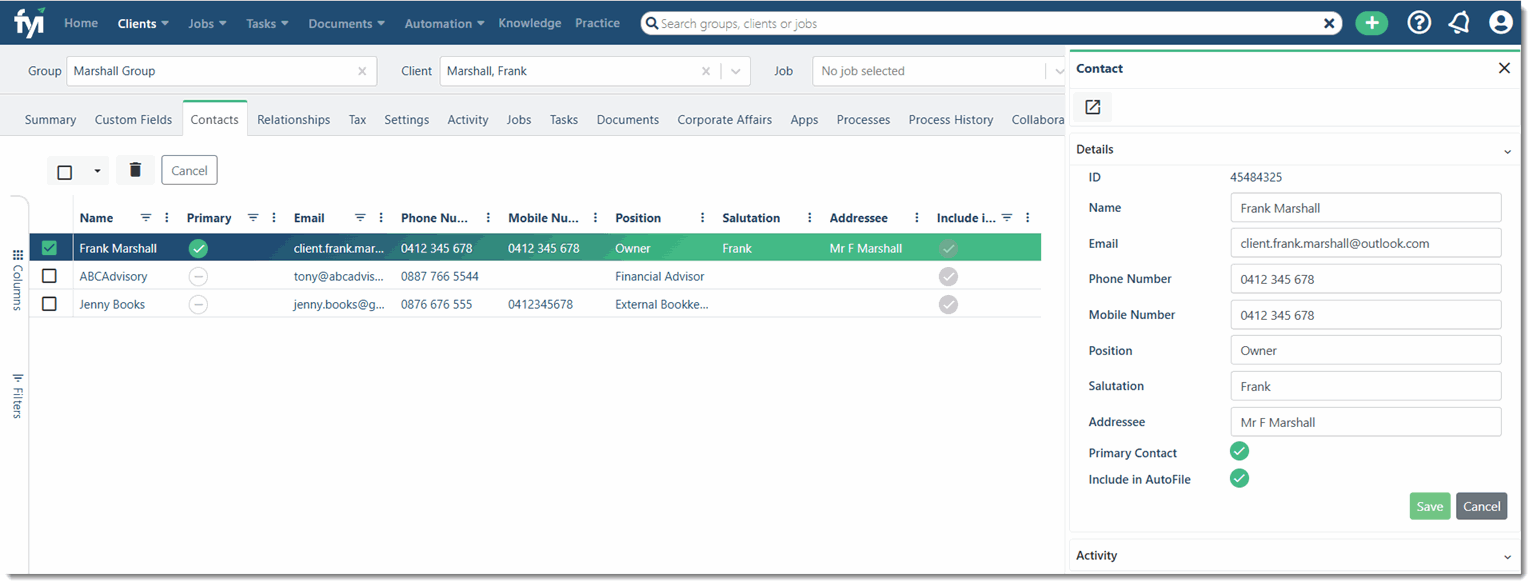Open Knowledge in top navigation

(x=529, y=23)
